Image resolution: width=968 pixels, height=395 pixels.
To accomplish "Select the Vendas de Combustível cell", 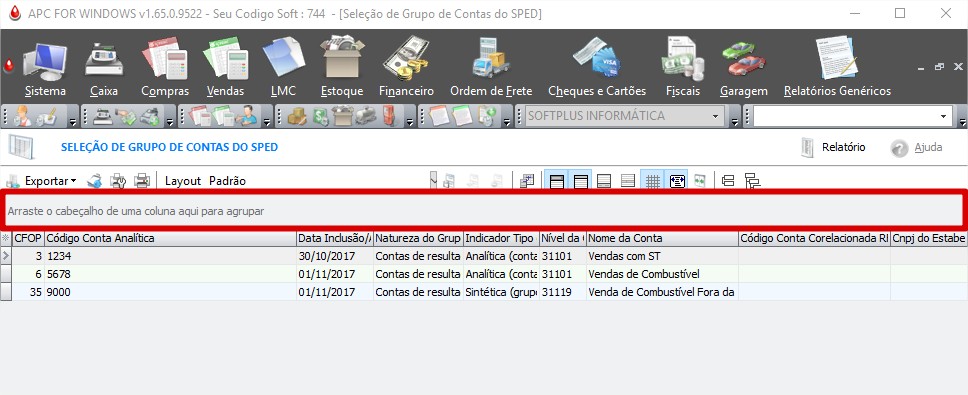I will [x=662, y=274].
